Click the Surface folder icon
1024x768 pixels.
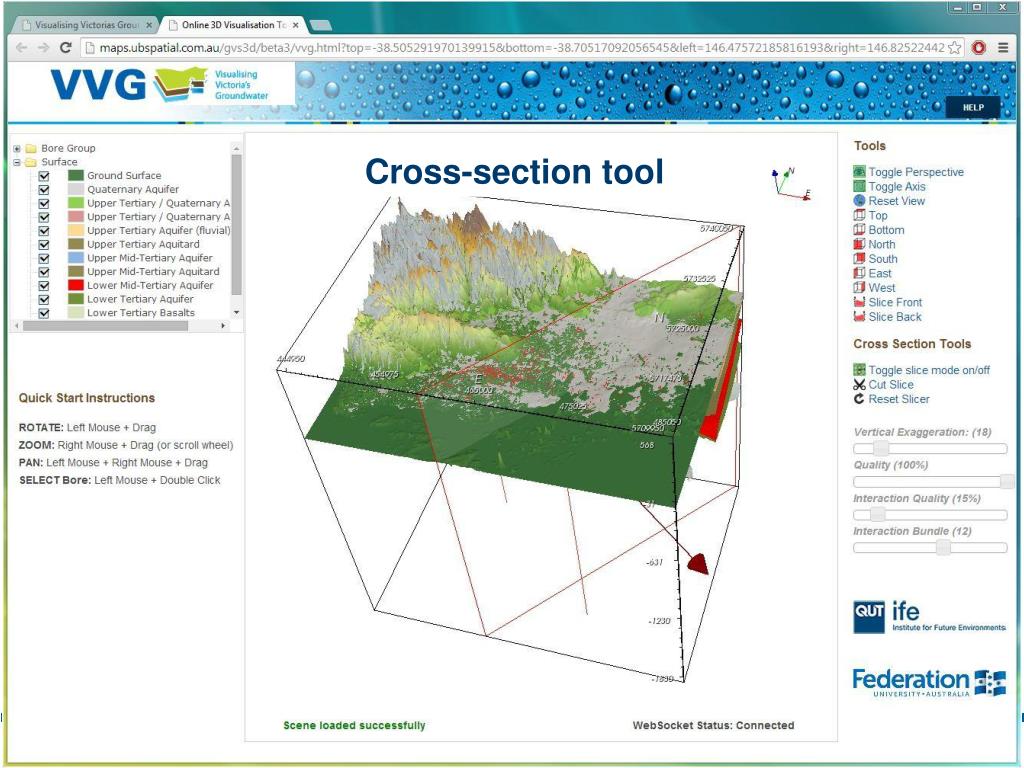pos(31,162)
